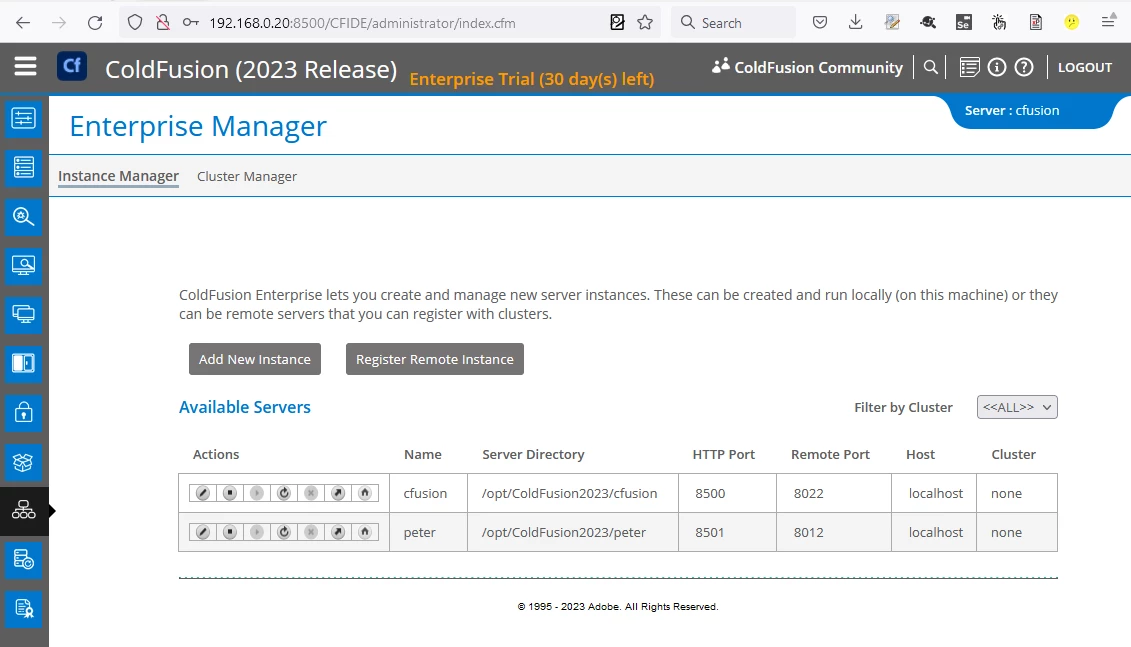This screenshot has height=647, width=1131.
Task: Open Server Monitoring screen-magnifier sidebar icon
Action: tap(24, 265)
